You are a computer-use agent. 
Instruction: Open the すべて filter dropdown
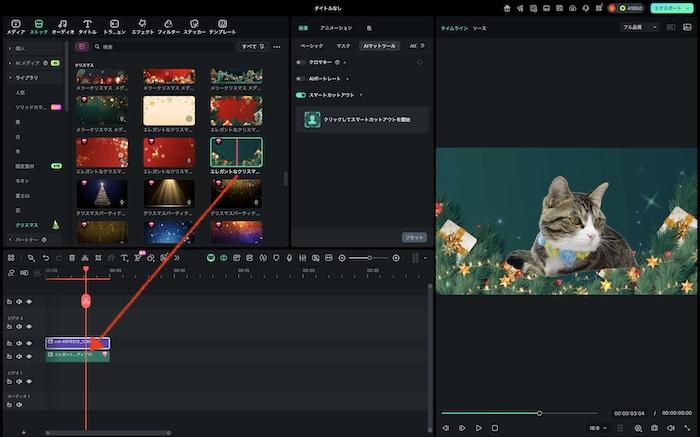[252, 46]
